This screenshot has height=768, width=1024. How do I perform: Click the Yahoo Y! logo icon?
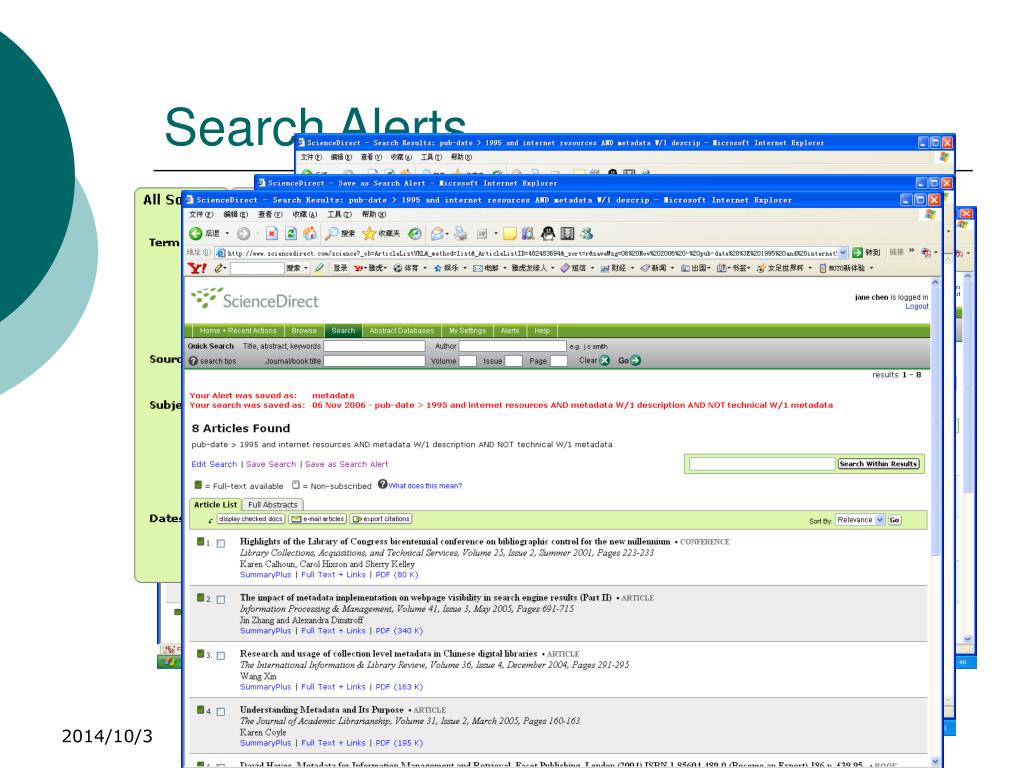(x=197, y=268)
